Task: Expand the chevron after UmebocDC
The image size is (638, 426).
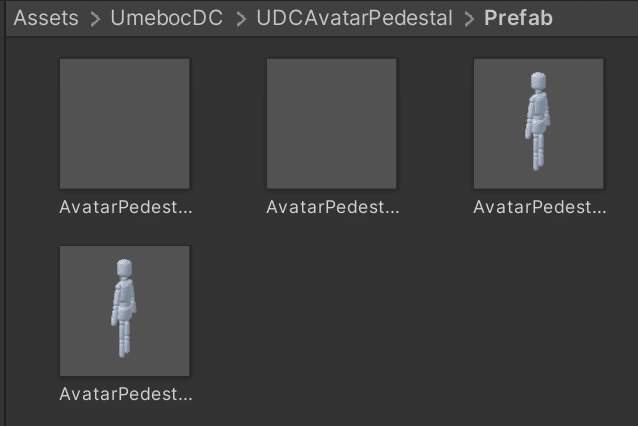Action: tap(241, 19)
